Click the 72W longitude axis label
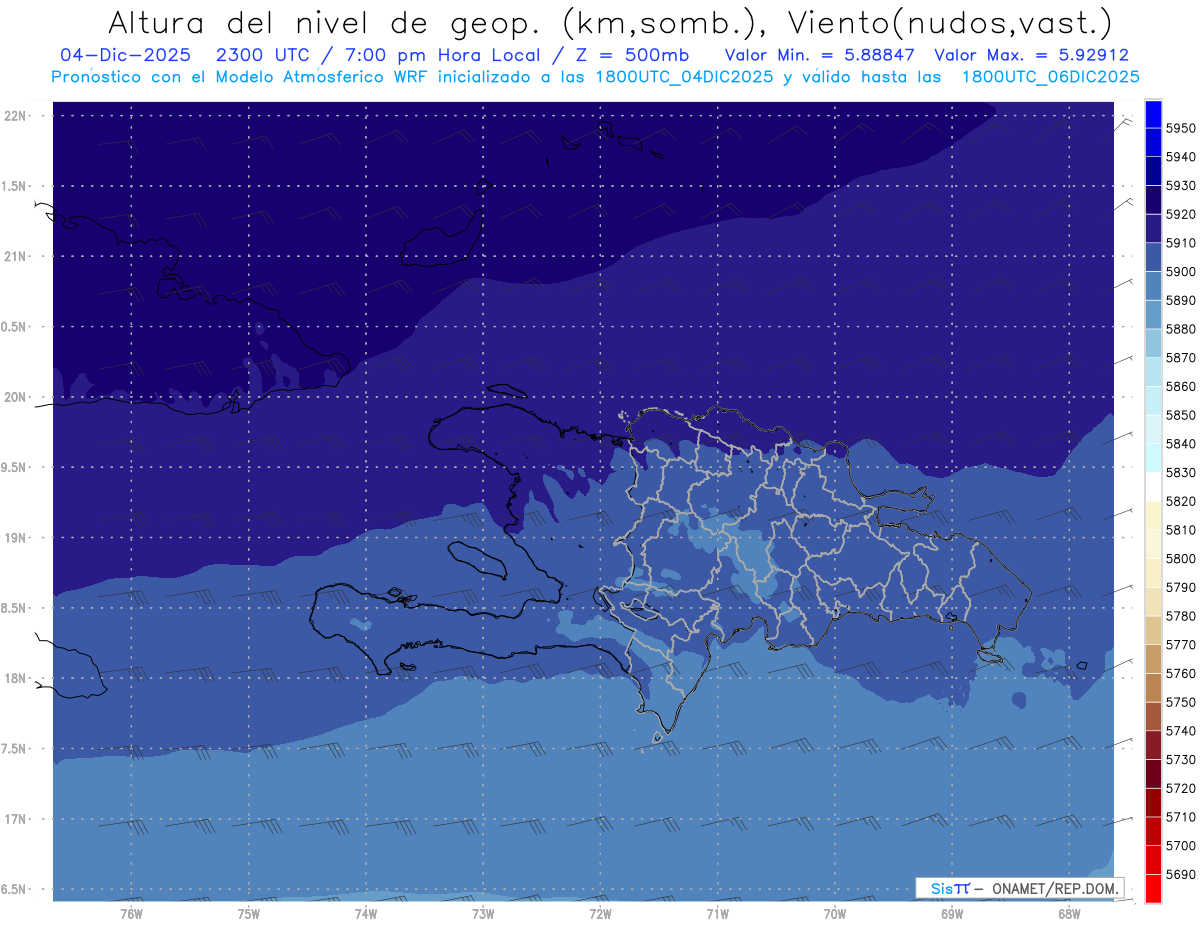Image resolution: width=1200 pixels, height=927 pixels. pos(600,913)
